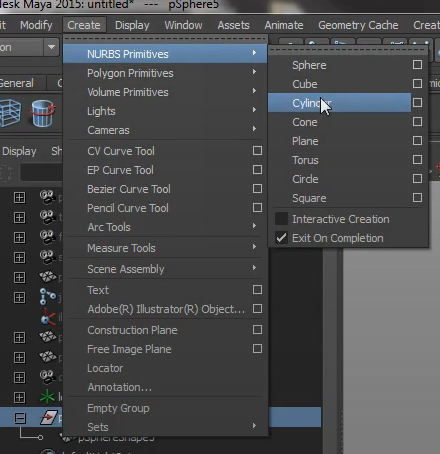The width and height of the screenshot is (440, 454).
Task: Click the green locator icon in outliner
Action: (47, 397)
